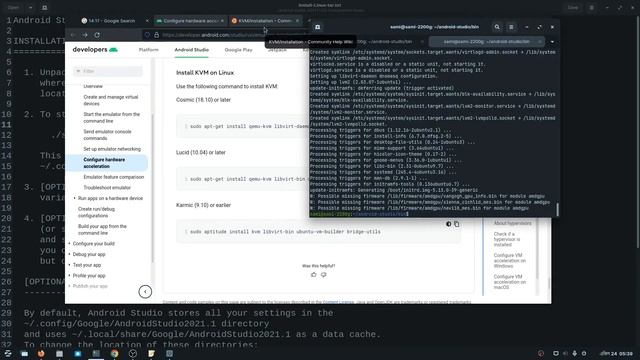
Task: Go back in the browser
Action: point(73,35)
